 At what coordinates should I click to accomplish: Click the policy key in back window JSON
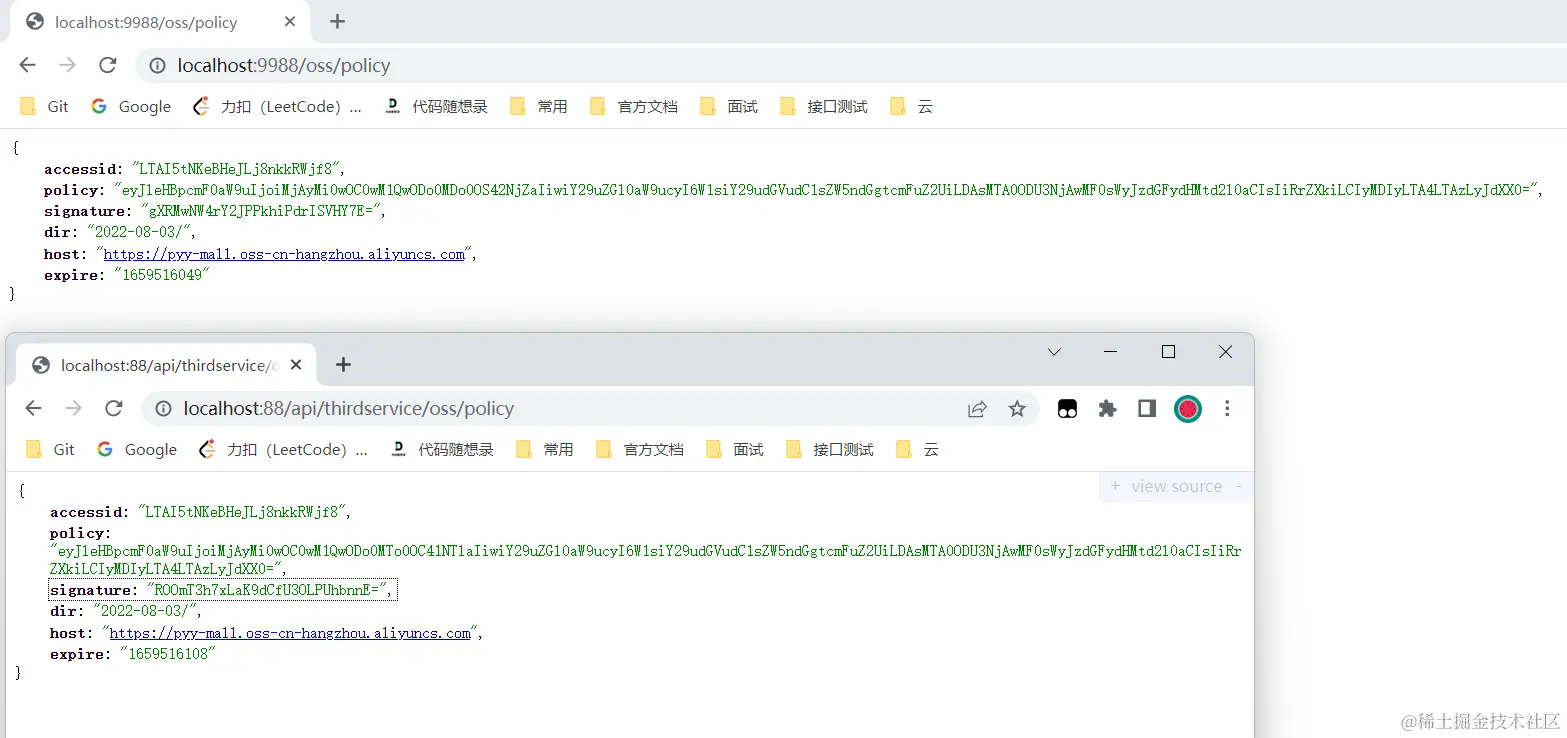(72, 190)
